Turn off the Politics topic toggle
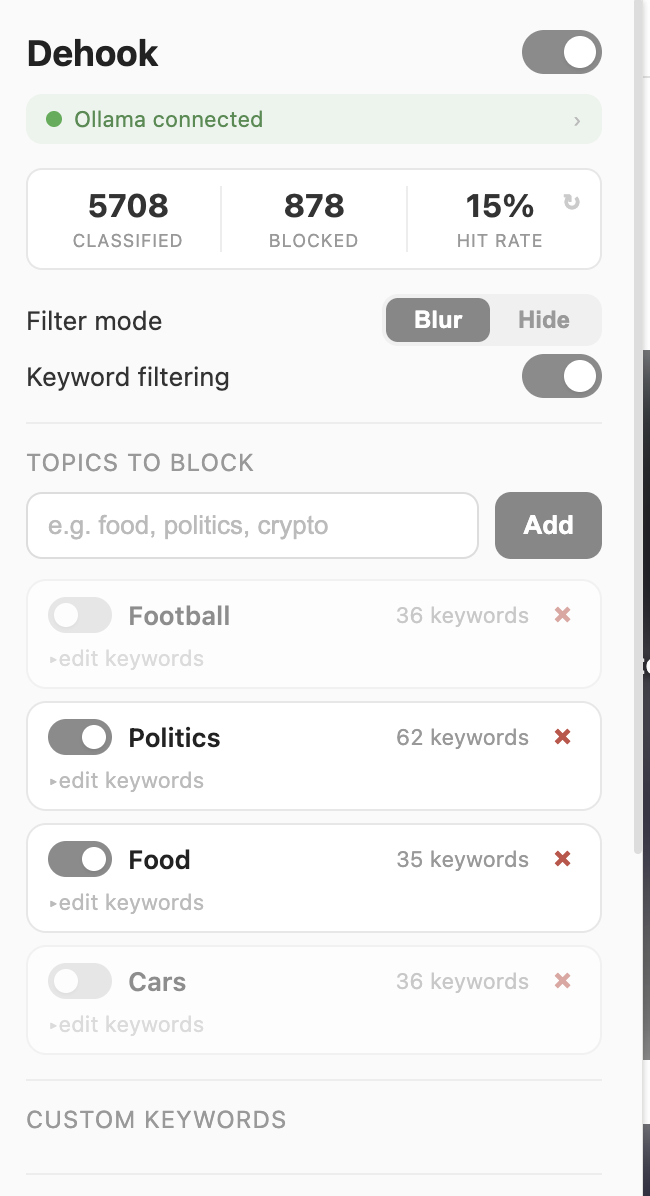 [79, 737]
